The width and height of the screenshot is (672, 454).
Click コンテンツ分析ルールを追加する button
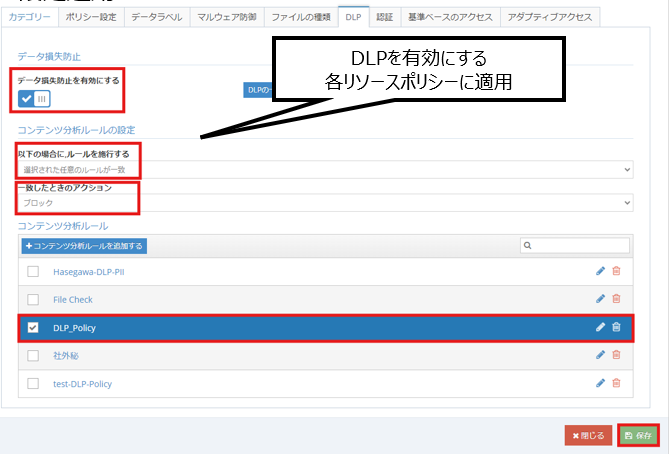[84, 246]
